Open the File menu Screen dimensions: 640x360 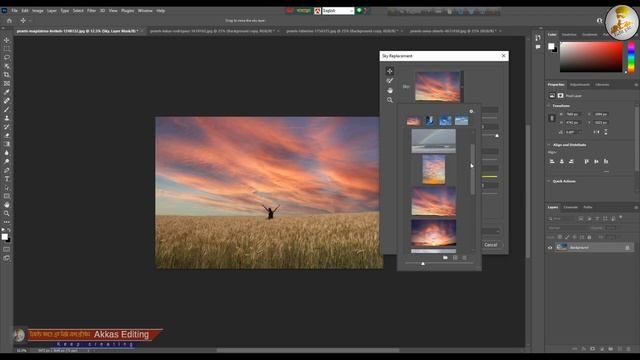coord(15,11)
